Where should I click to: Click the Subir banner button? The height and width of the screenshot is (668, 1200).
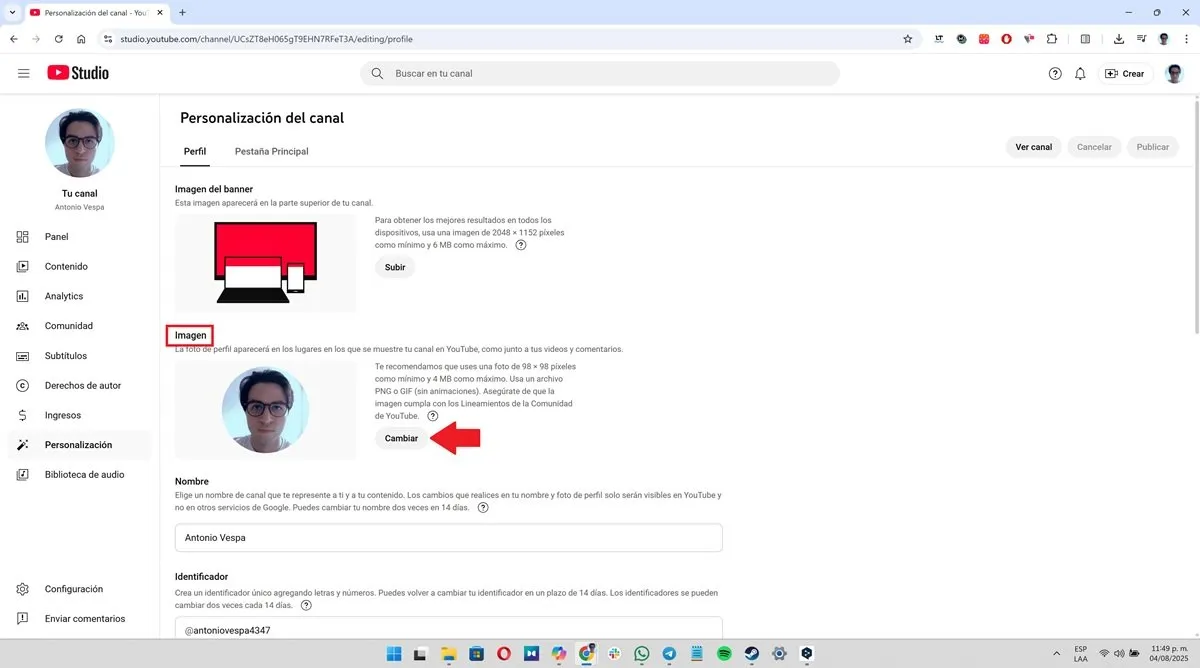tap(395, 267)
